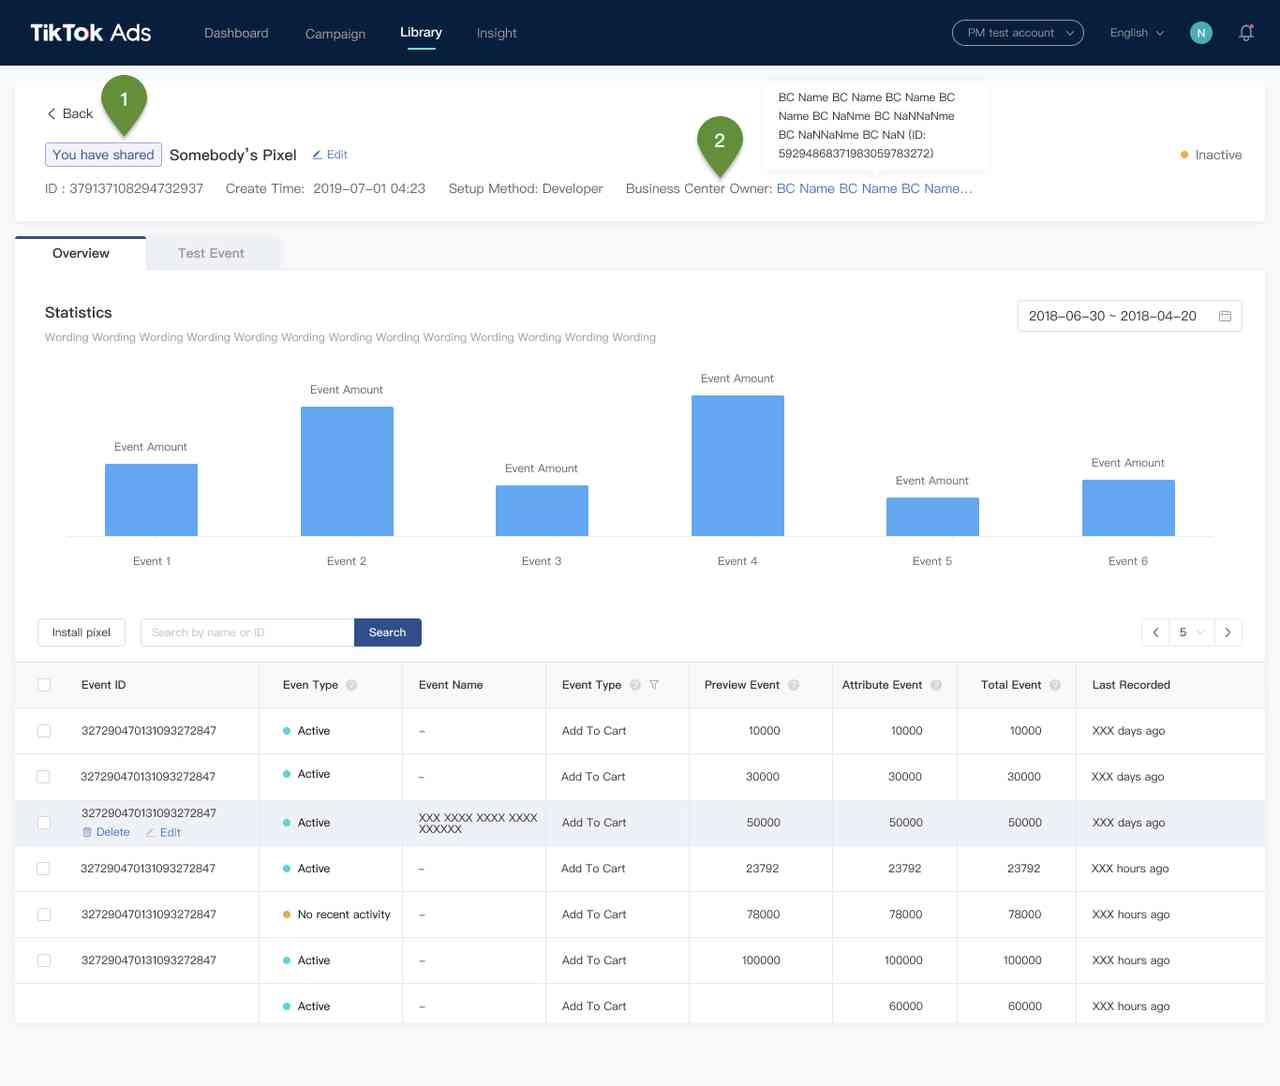Click the Event Type filter funnel icon

pyautogui.click(x=654, y=685)
